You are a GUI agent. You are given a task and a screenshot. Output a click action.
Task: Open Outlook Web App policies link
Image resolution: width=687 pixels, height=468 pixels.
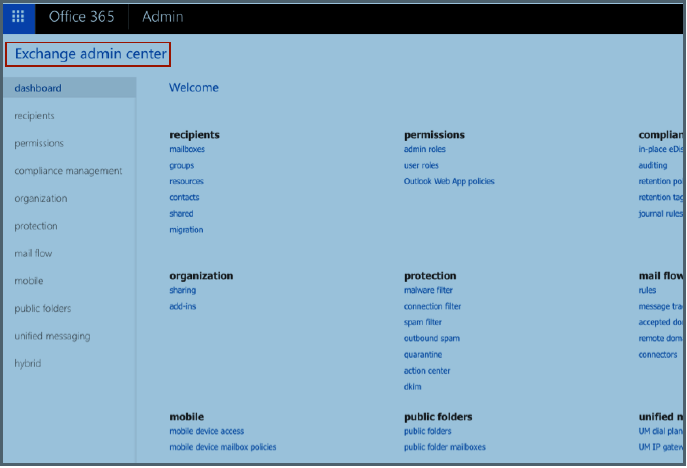449,181
